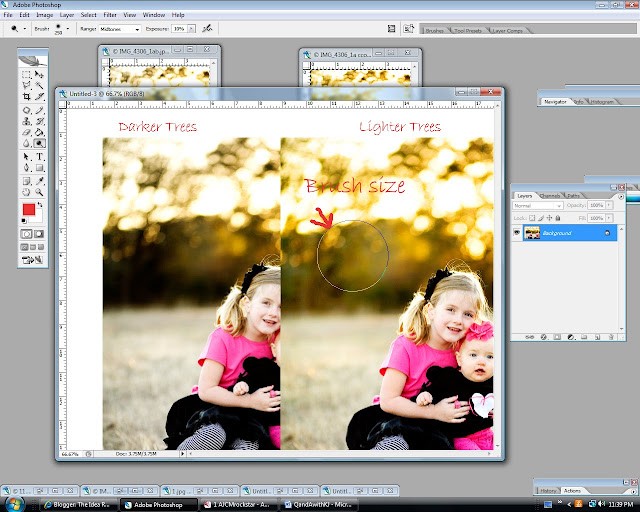Select the Clone Stamp tool
Image resolution: width=640 pixels, height=512 pixels.
(27, 121)
